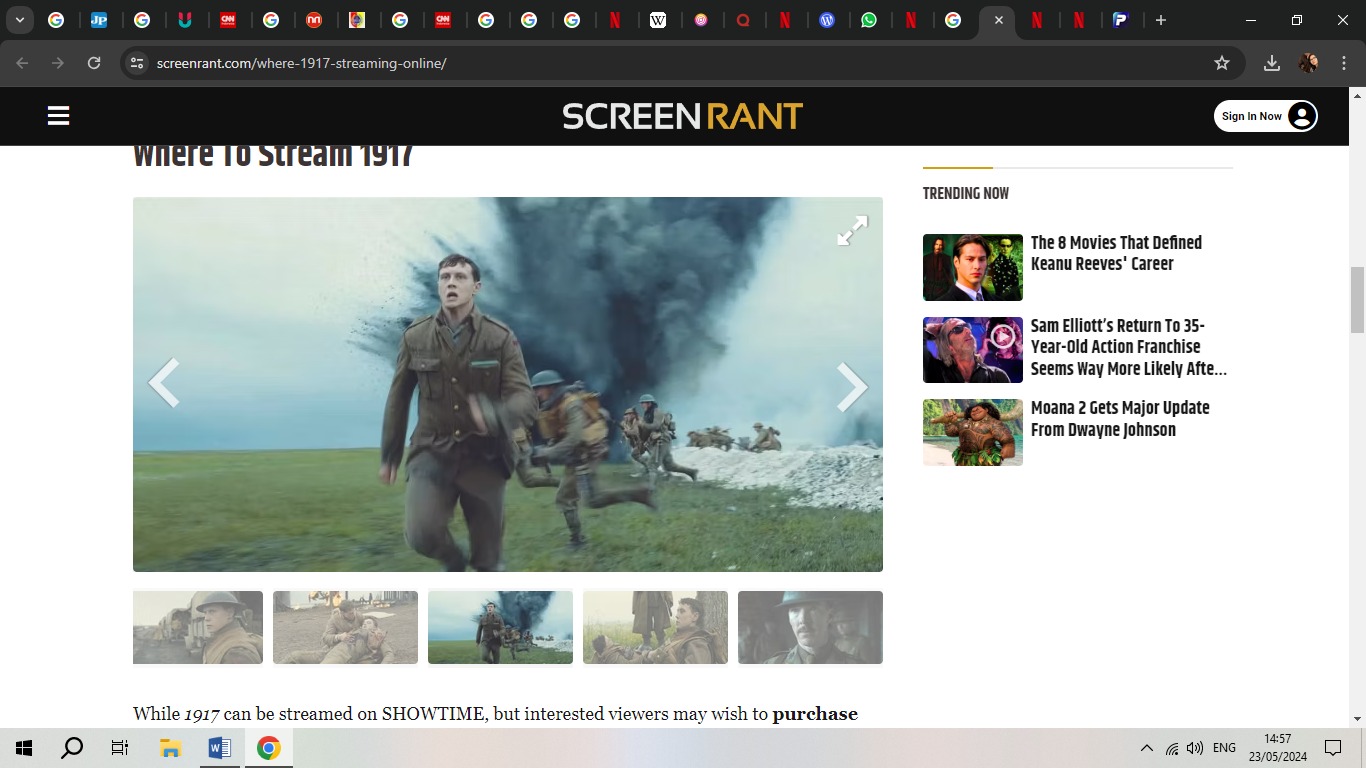Viewport: 1366px width, 768px height.
Task: Show hidden system tray icons
Action: coord(1147,748)
